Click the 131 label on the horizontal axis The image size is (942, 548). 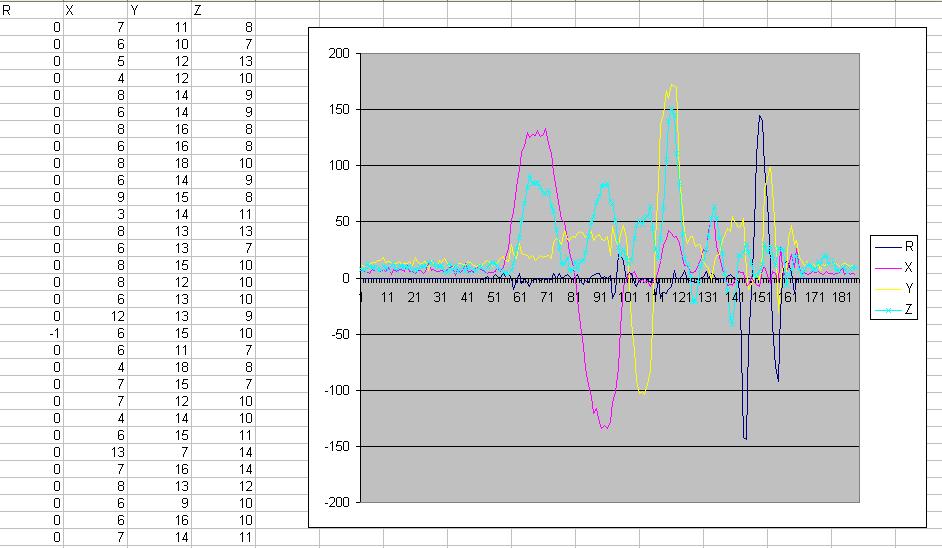click(708, 297)
